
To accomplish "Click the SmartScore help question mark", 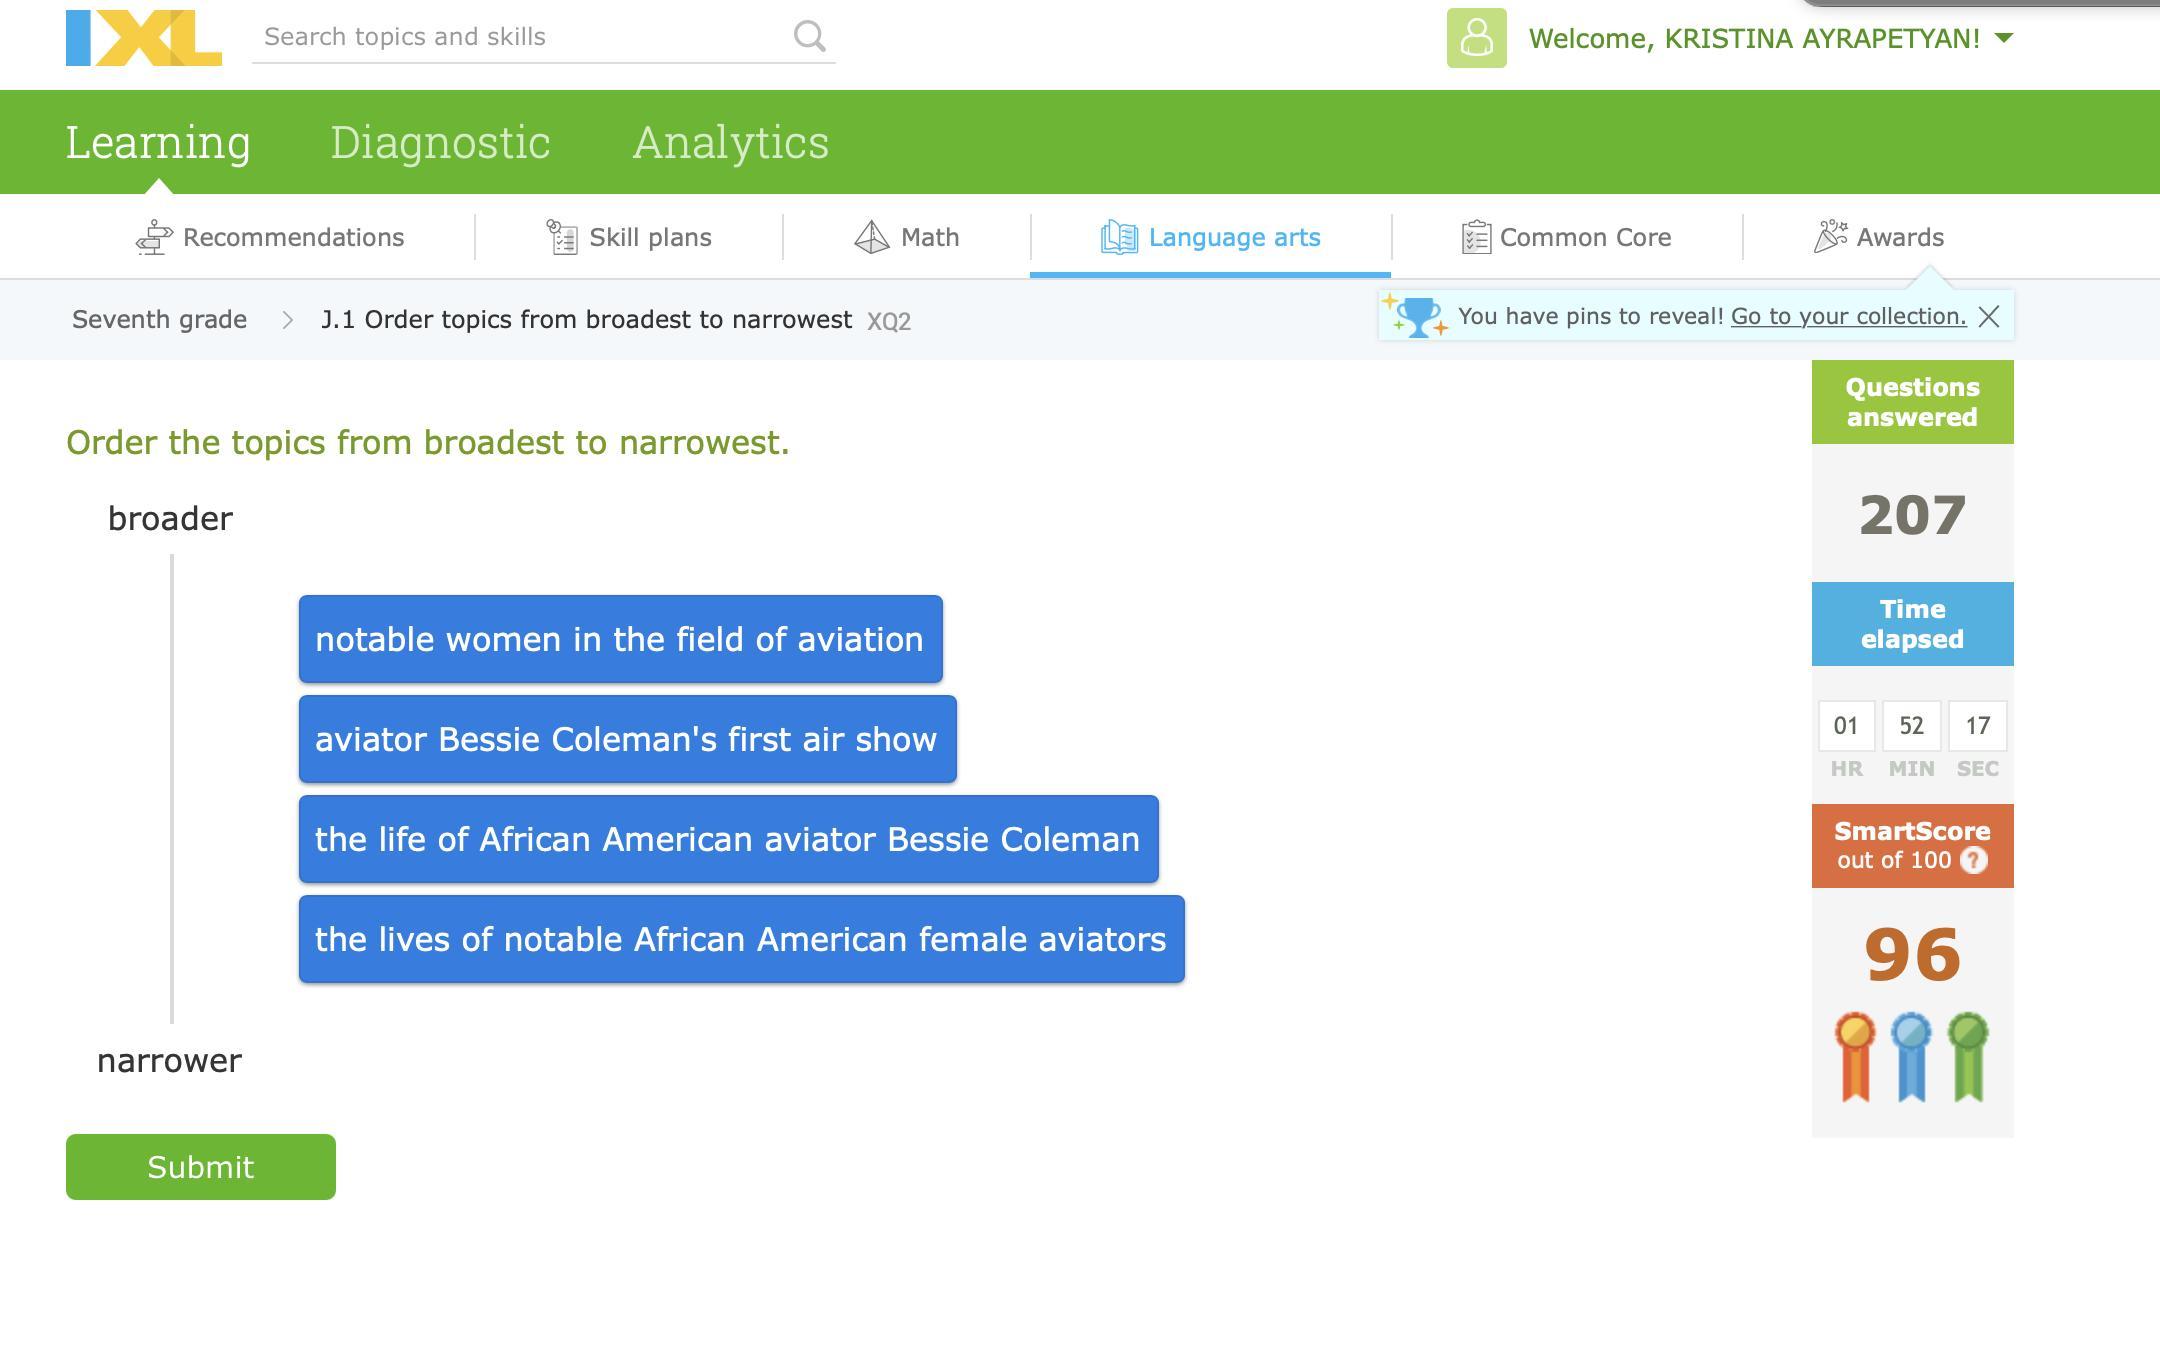I will (x=1973, y=860).
